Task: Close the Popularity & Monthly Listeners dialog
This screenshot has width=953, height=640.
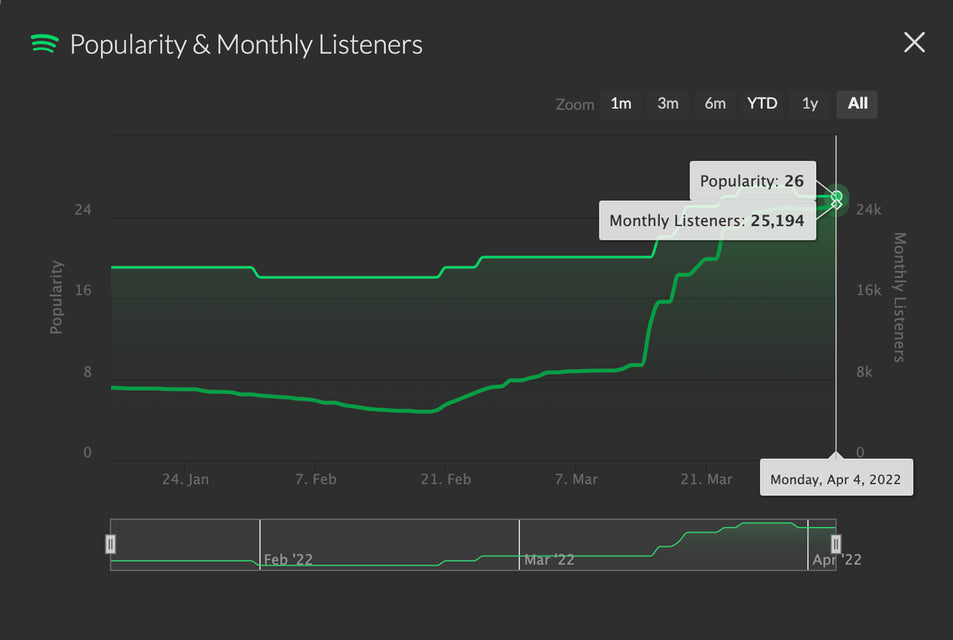Action: click(914, 42)
